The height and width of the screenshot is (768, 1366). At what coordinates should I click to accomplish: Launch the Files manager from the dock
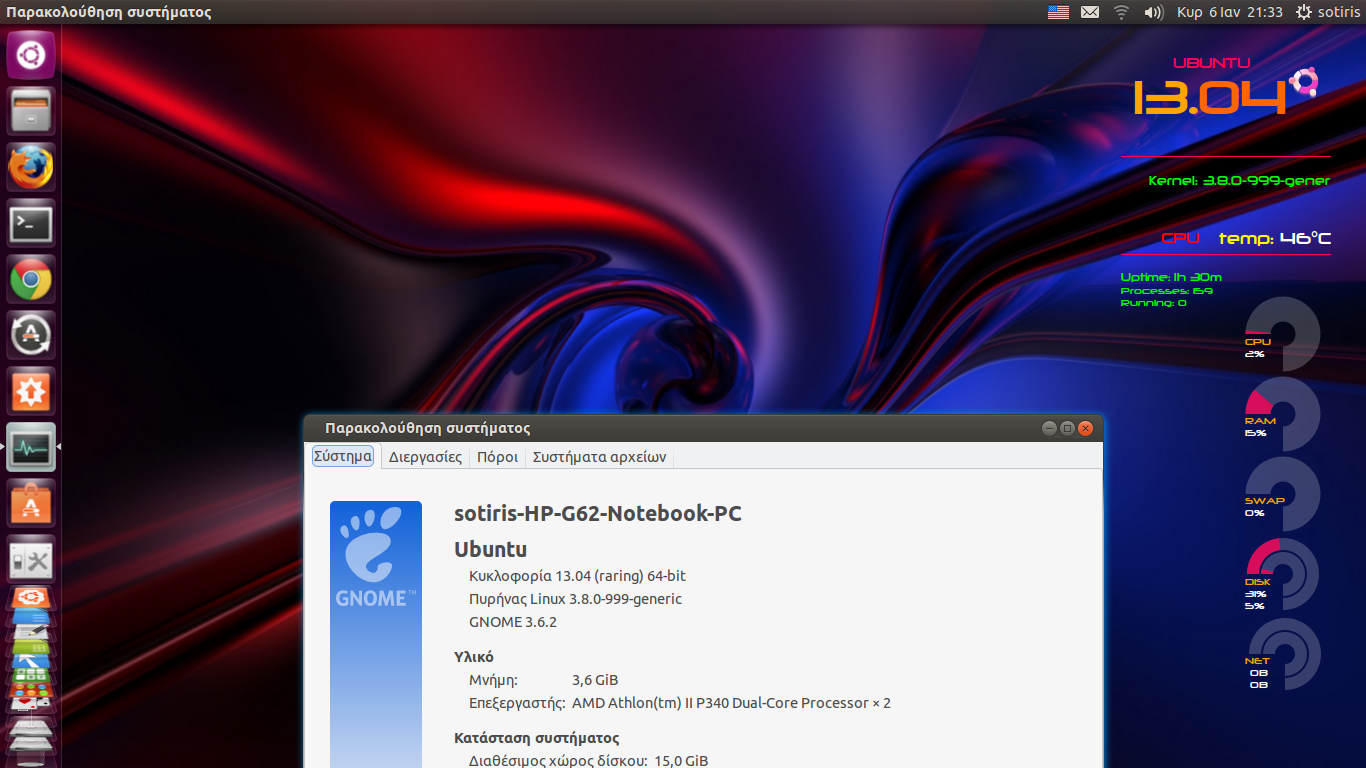(x=31, y=110)
